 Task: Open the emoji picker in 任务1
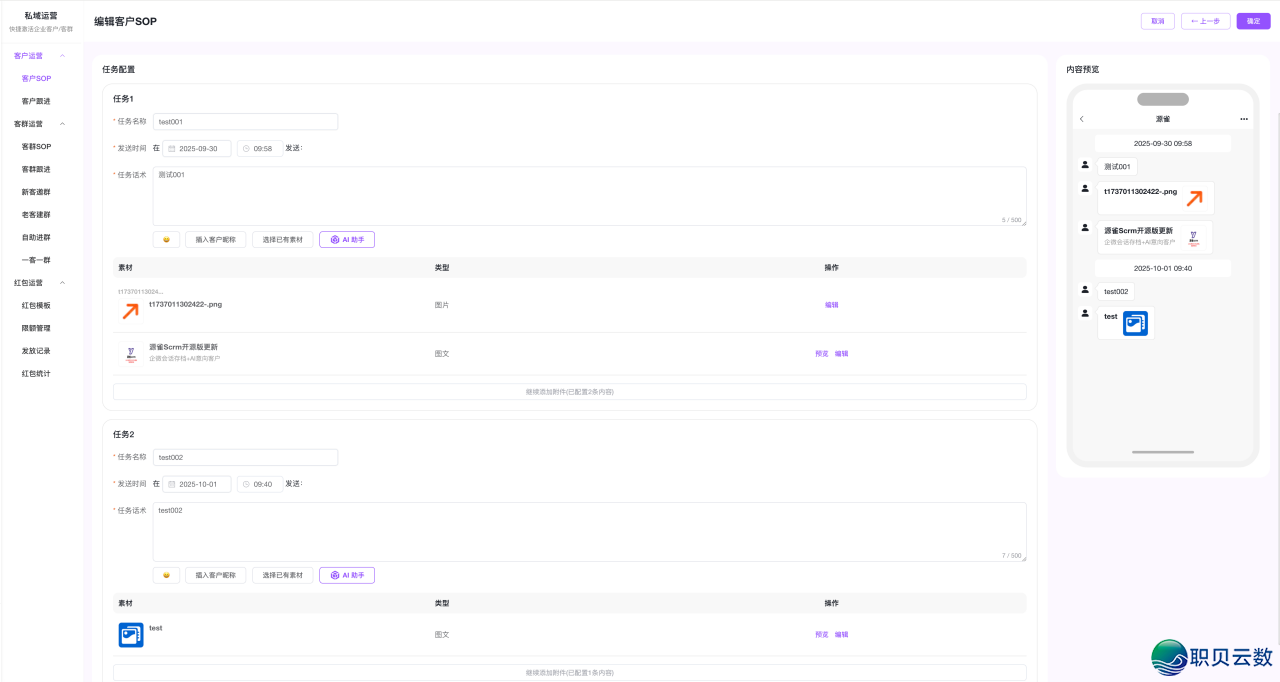pyautogui.click(x=166, y=239)
